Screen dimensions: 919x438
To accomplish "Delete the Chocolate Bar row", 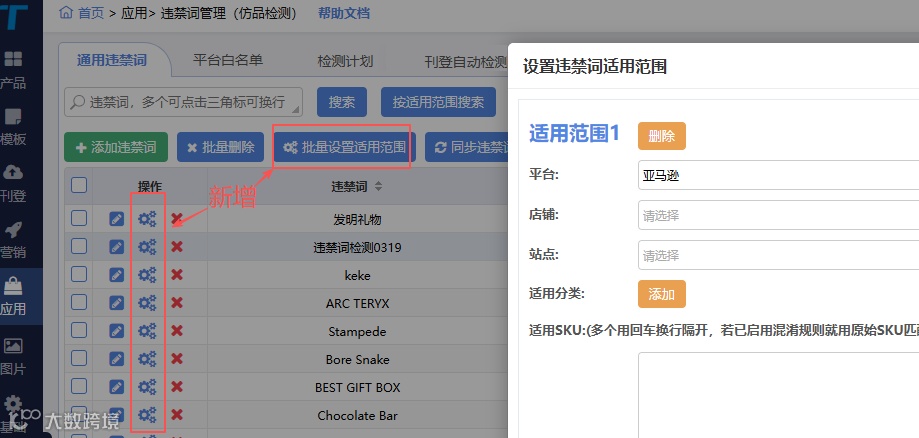I will 177,415.
